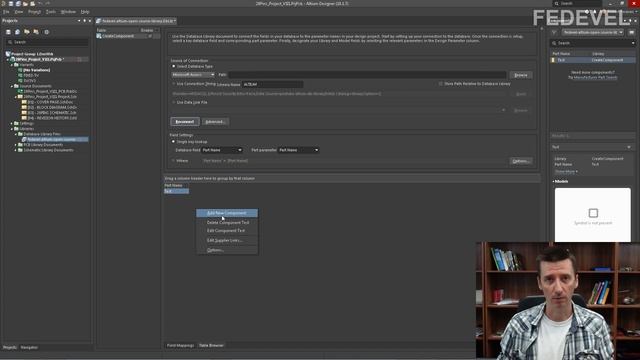Click Options button in Field Settings

[521, 161]
